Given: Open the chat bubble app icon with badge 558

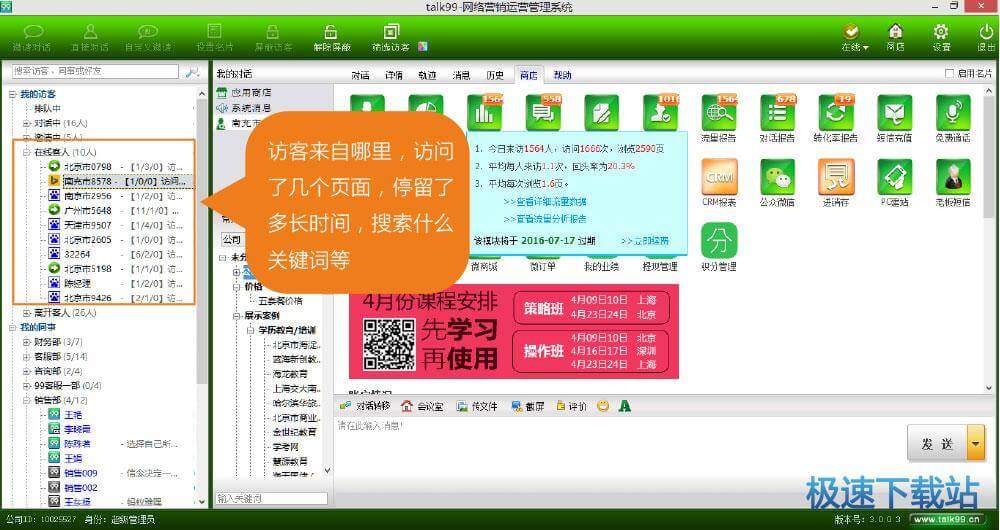Looking at the screenshot, I should pyautogui.click(x=543, y=113).
